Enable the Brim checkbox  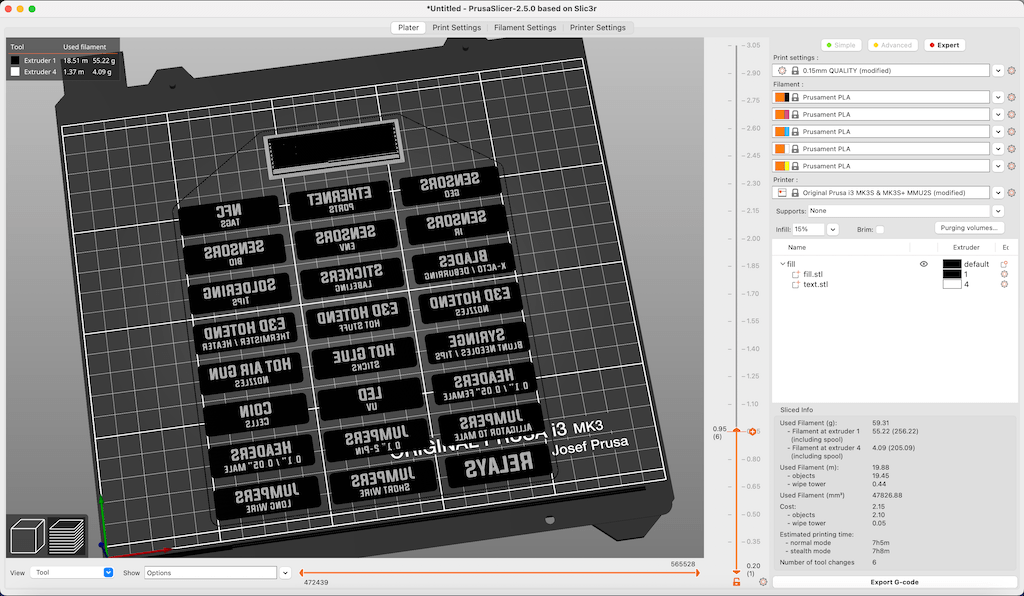coord(880,230)
